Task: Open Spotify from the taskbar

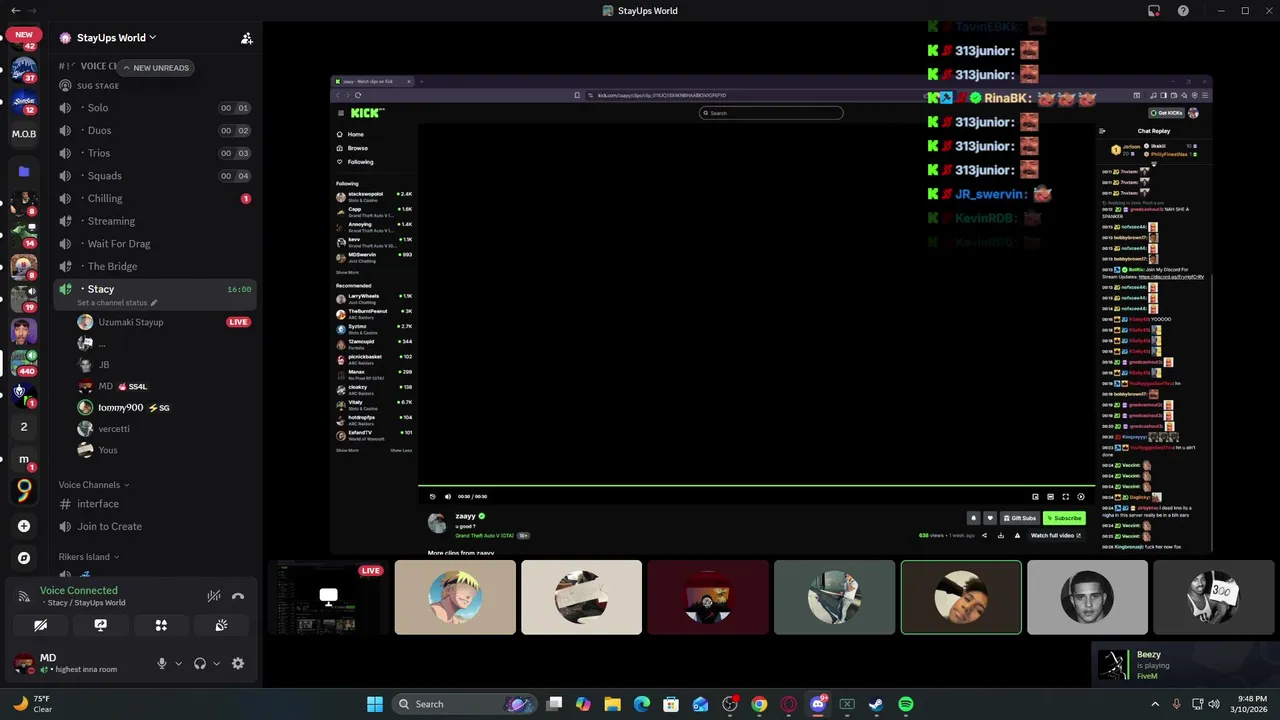Action: (x=905, y=704)
